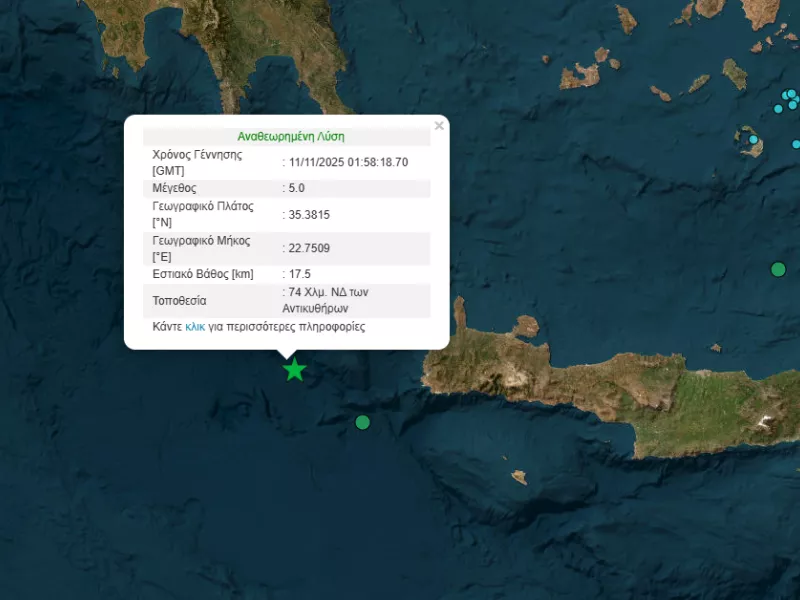Click the origin time 11/11/2025 01:58:18.70
Screen dimensions: 800x600
coord(348,162)
